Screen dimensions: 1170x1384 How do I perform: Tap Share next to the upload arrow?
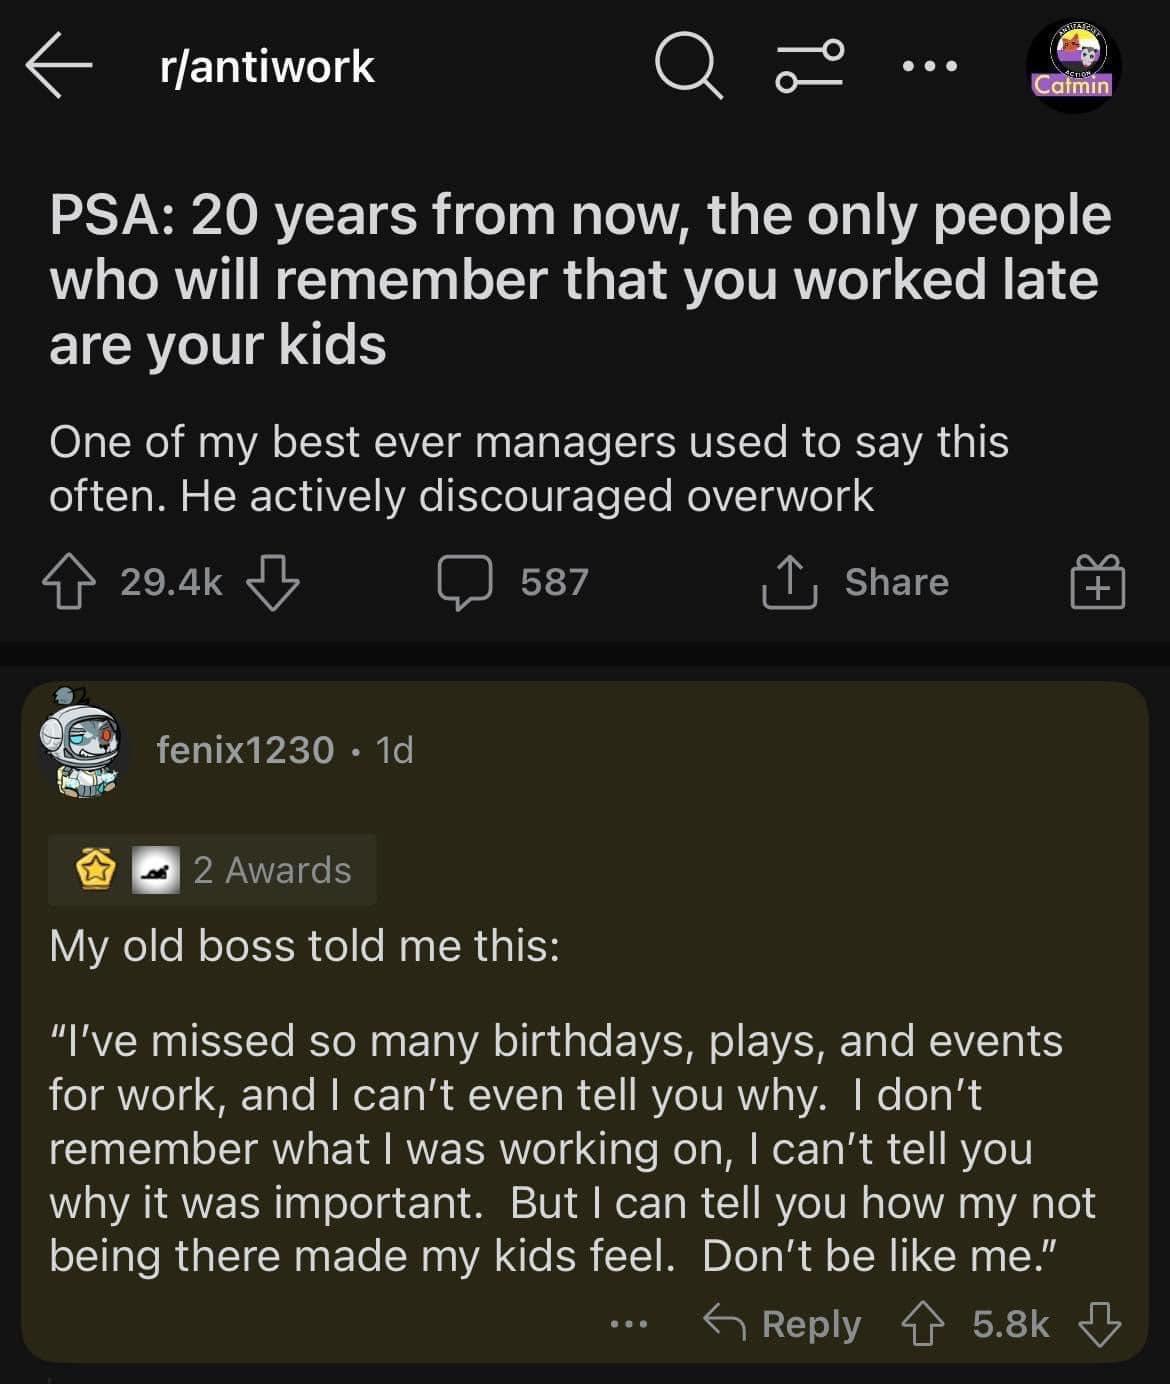point(898,582)
